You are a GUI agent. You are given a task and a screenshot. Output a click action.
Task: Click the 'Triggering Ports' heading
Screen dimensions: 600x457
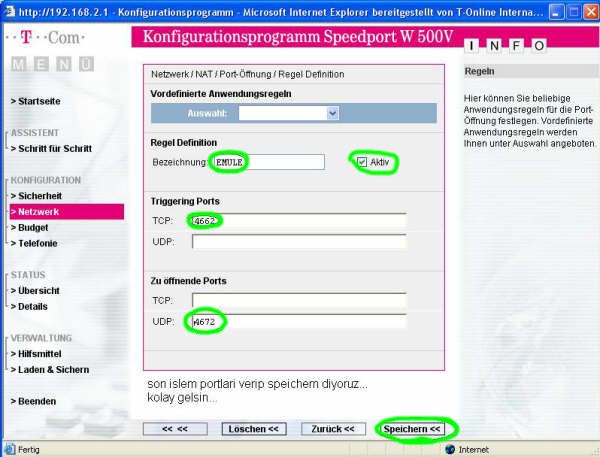(185, 201)
